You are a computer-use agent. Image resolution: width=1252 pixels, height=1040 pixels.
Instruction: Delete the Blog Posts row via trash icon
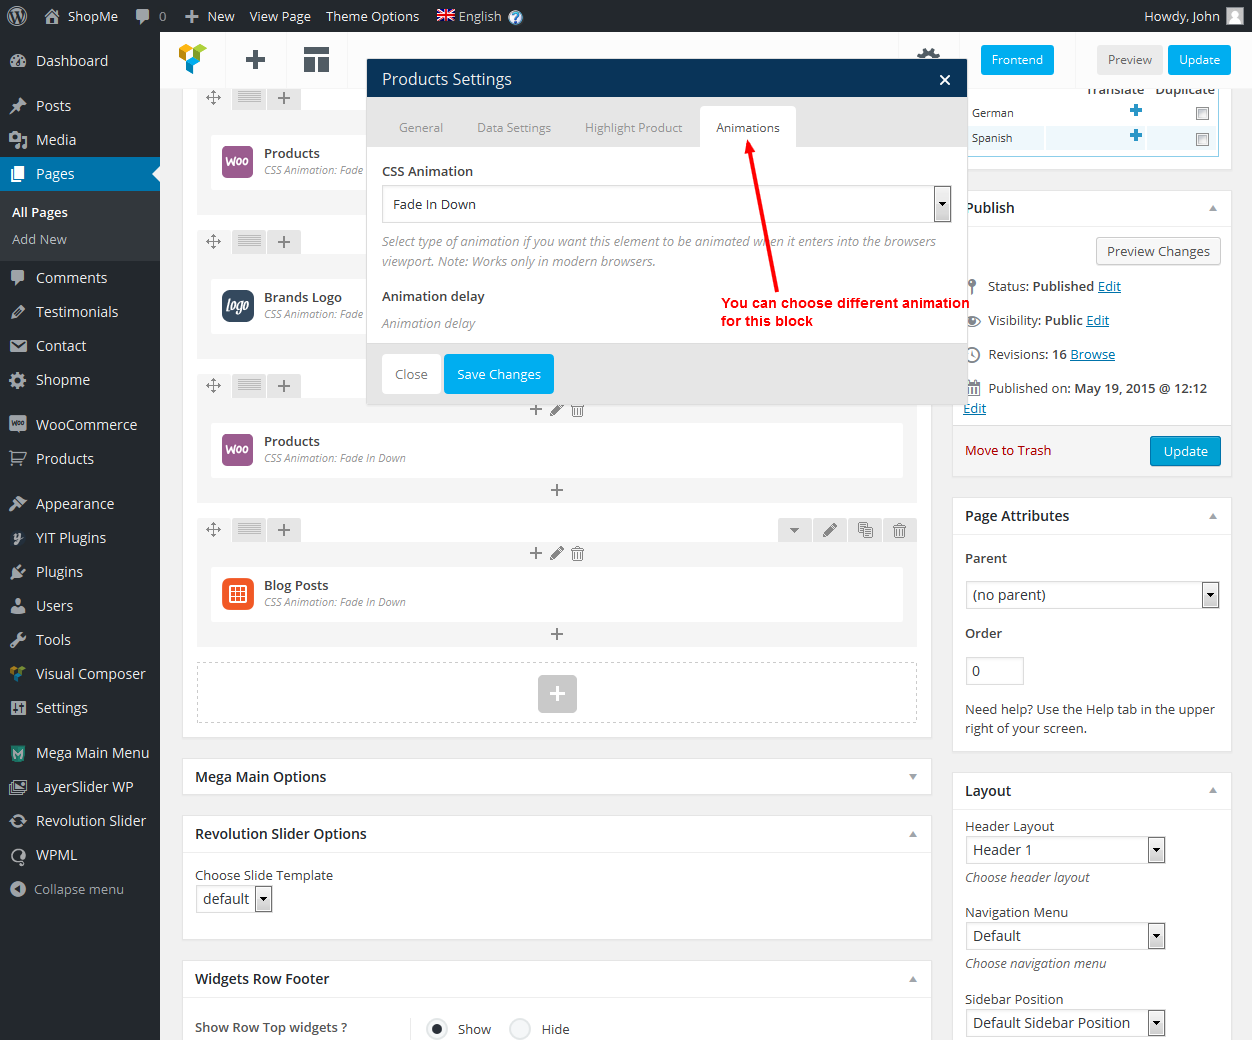(x=899, y=531)
